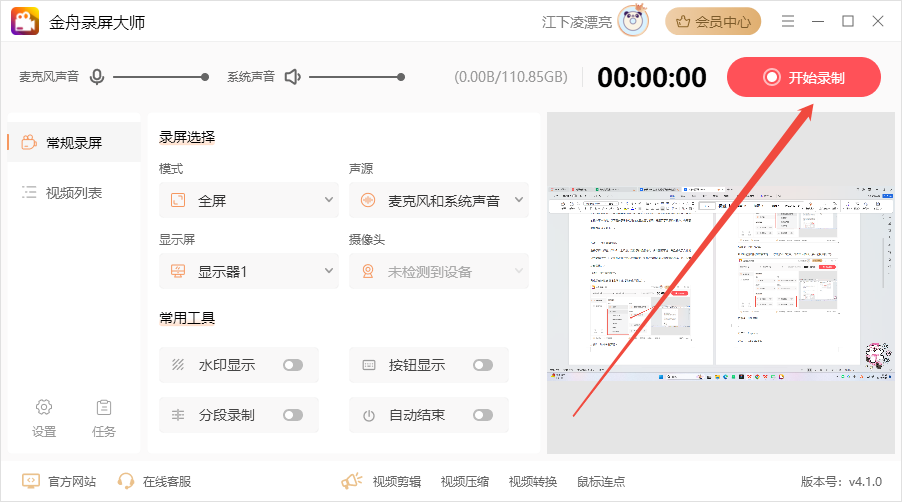Click the 在线客服 headset icon
The height and width of the screenshot is (502, 902).
click(x=125, y=481)
